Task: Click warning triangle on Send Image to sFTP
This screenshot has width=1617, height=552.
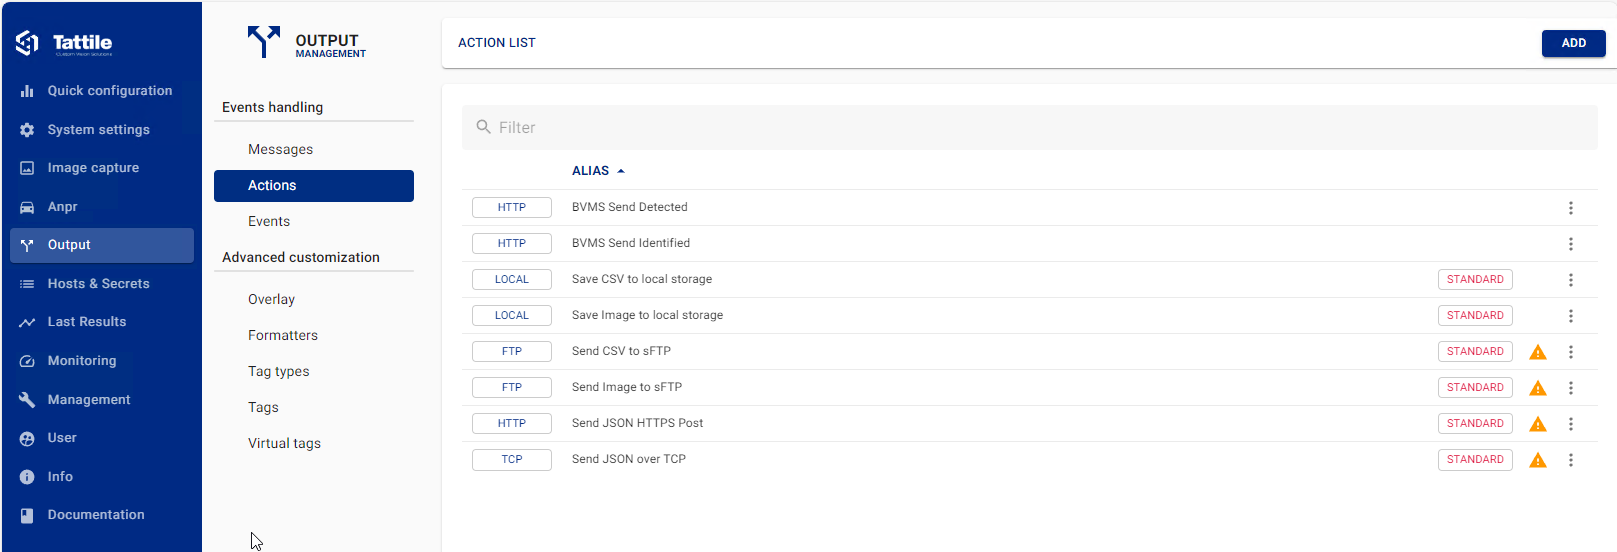Action: coord(1538,388)
